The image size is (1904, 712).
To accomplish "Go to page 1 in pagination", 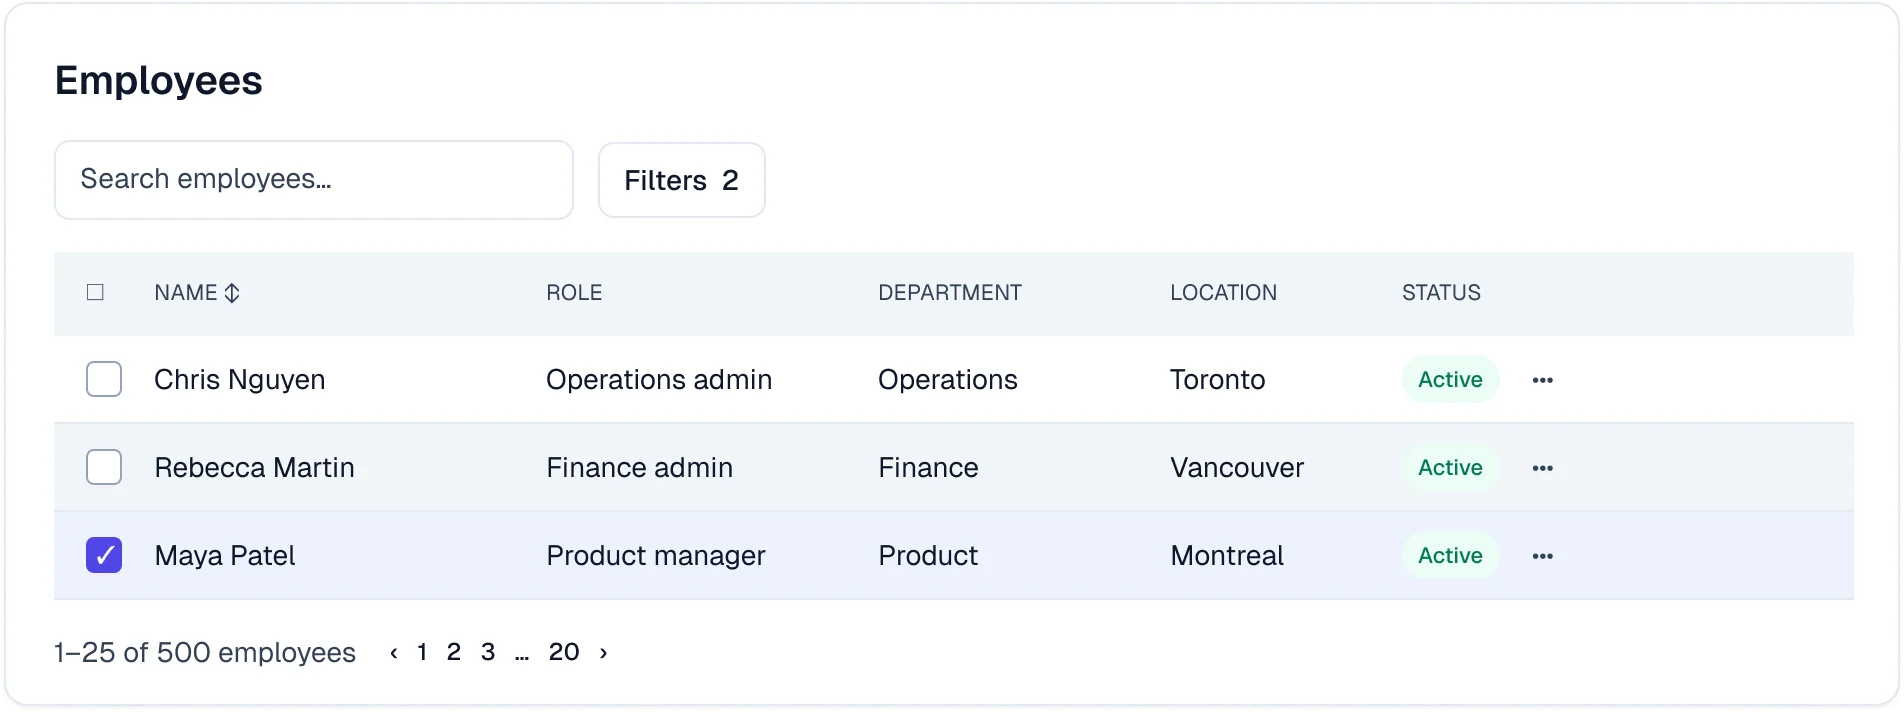I will (x=422, y=652).
